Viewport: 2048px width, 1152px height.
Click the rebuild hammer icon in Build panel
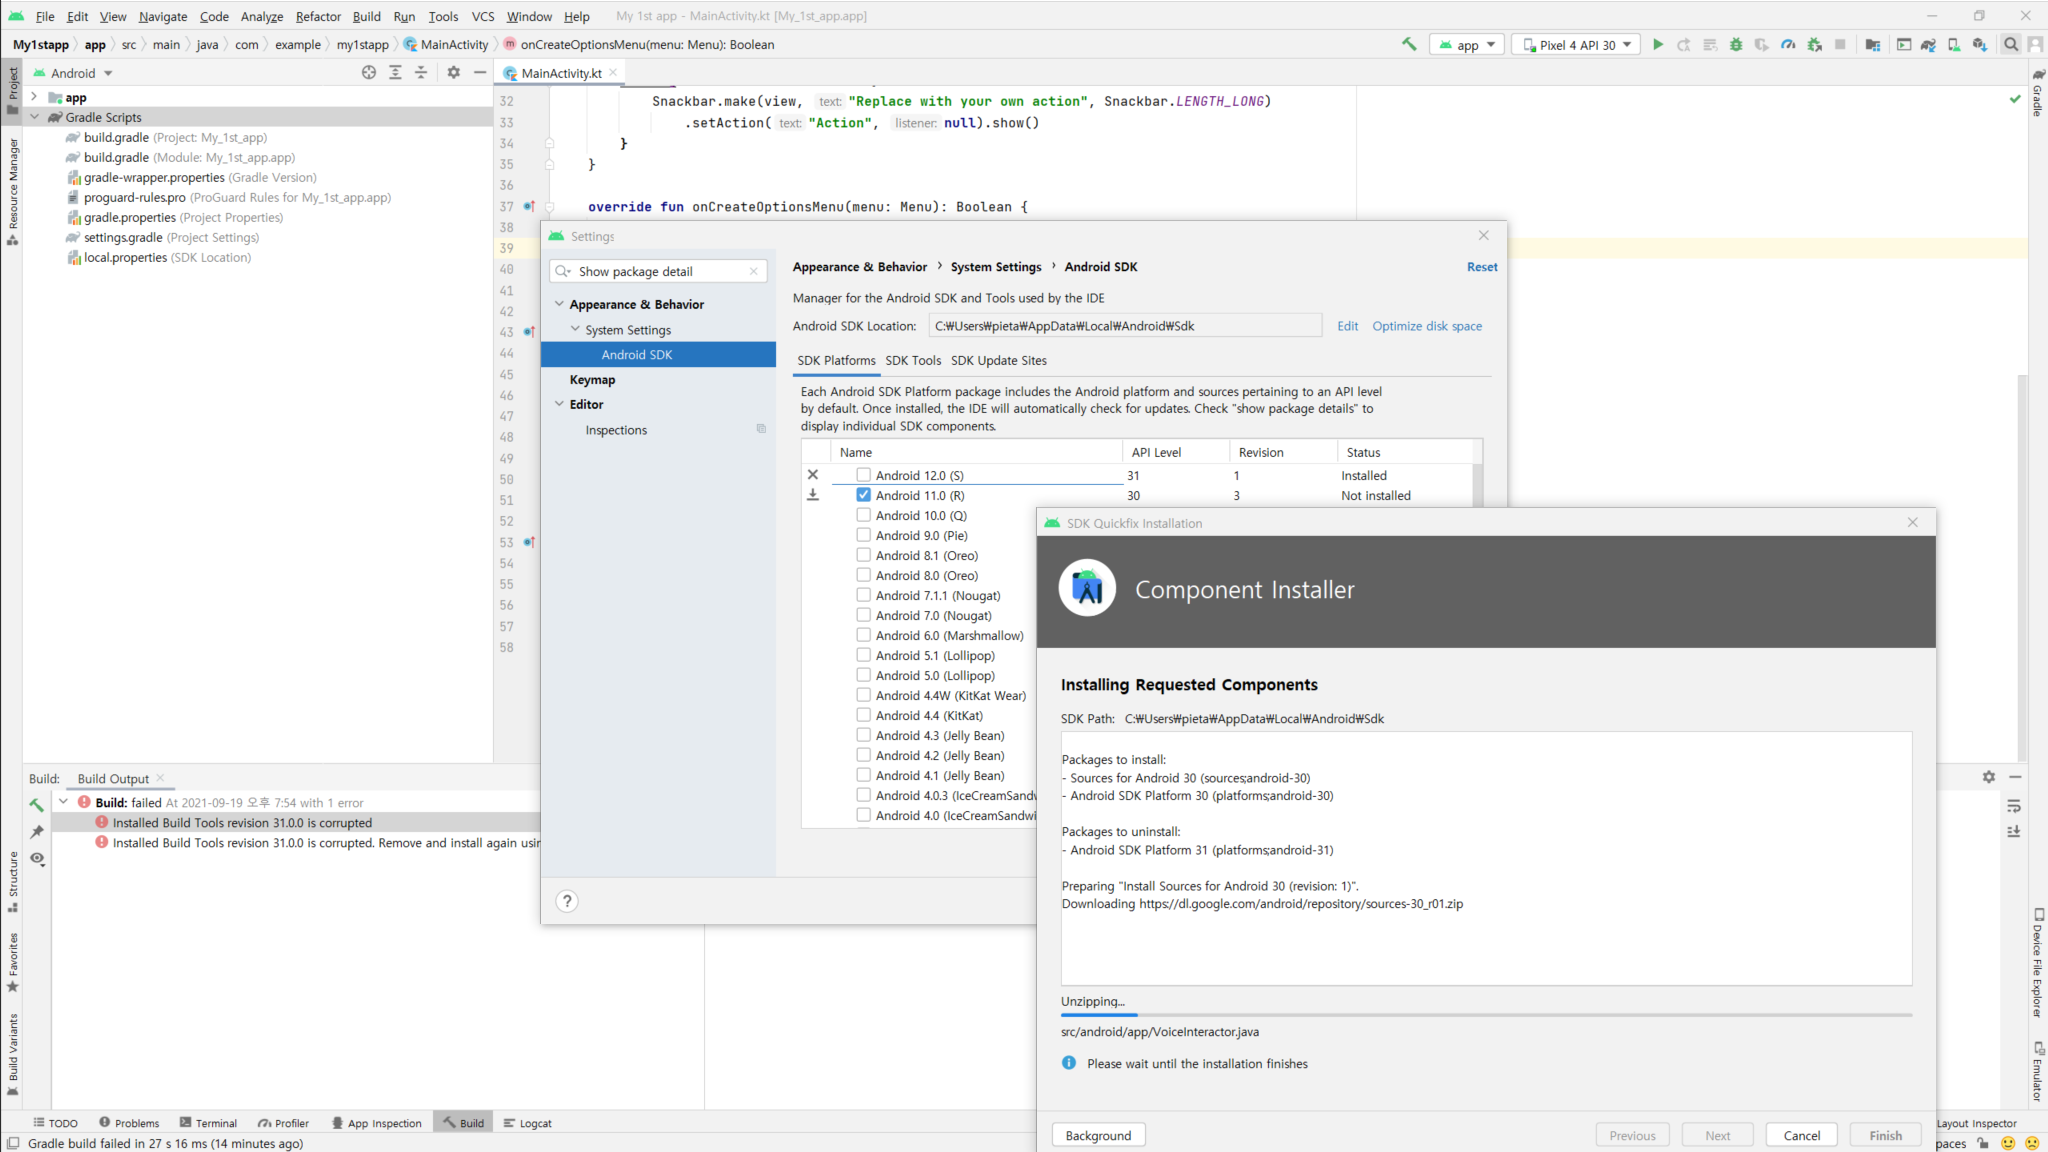[37, 804]
